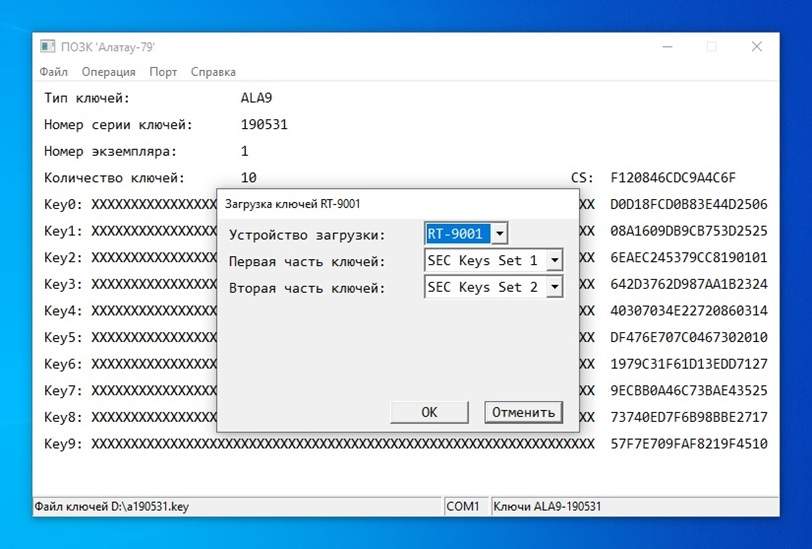The width and height of the screenshot is (812, 549).
Task: Click the Файл ключей path in the status bar
Action: (x=112, y=507)
